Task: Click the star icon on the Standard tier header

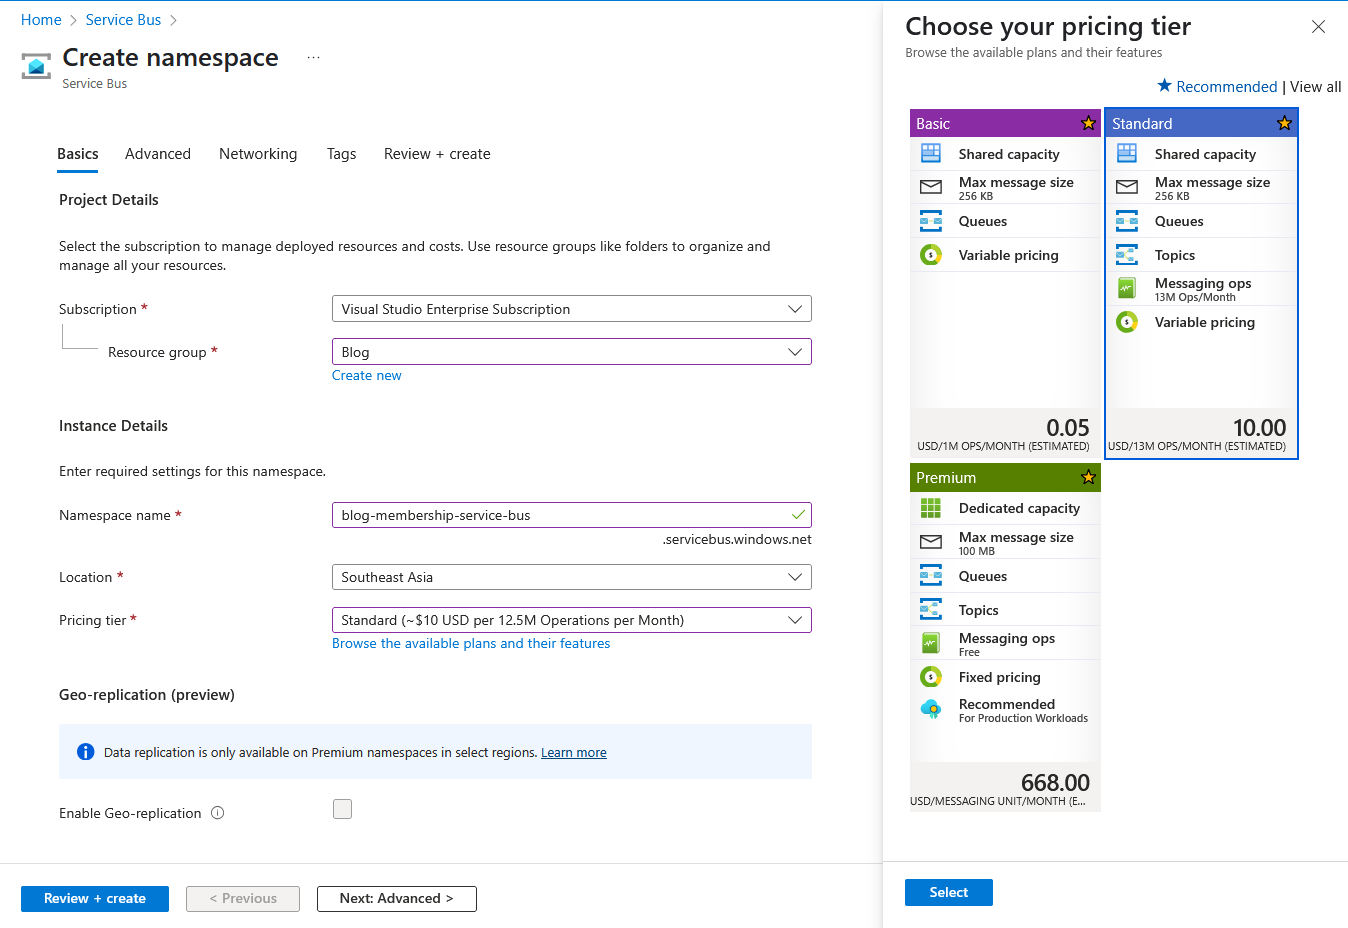Action: tap(1284, 123)
